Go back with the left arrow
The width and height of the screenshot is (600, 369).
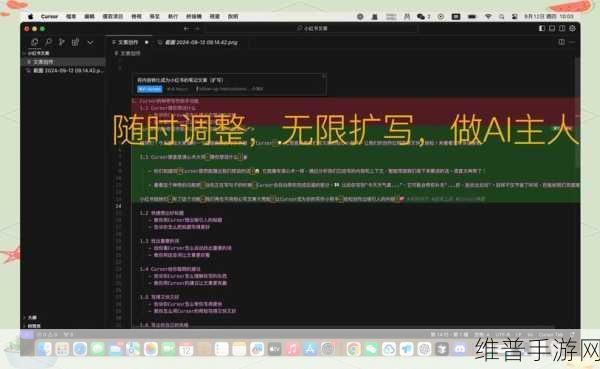pyautogui.click(x=186, y=28)
